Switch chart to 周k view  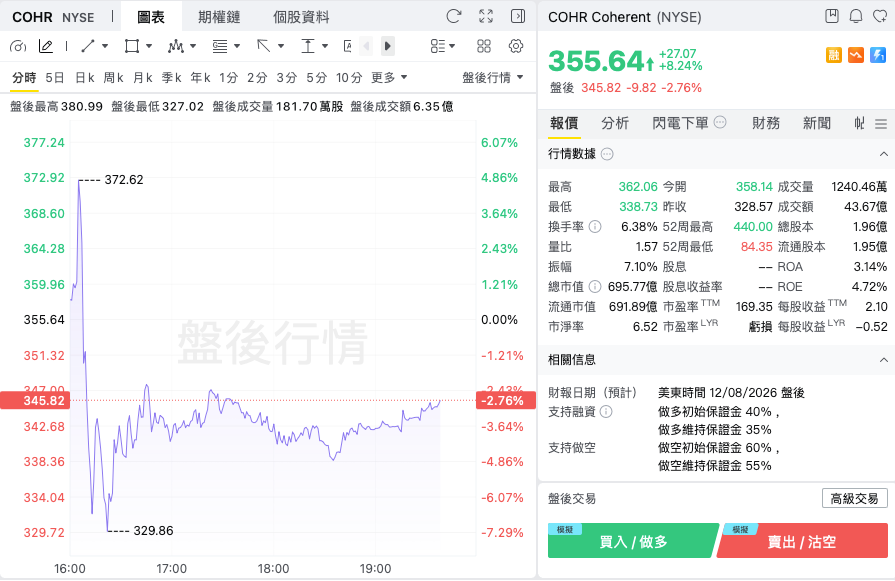click(114, 78)
